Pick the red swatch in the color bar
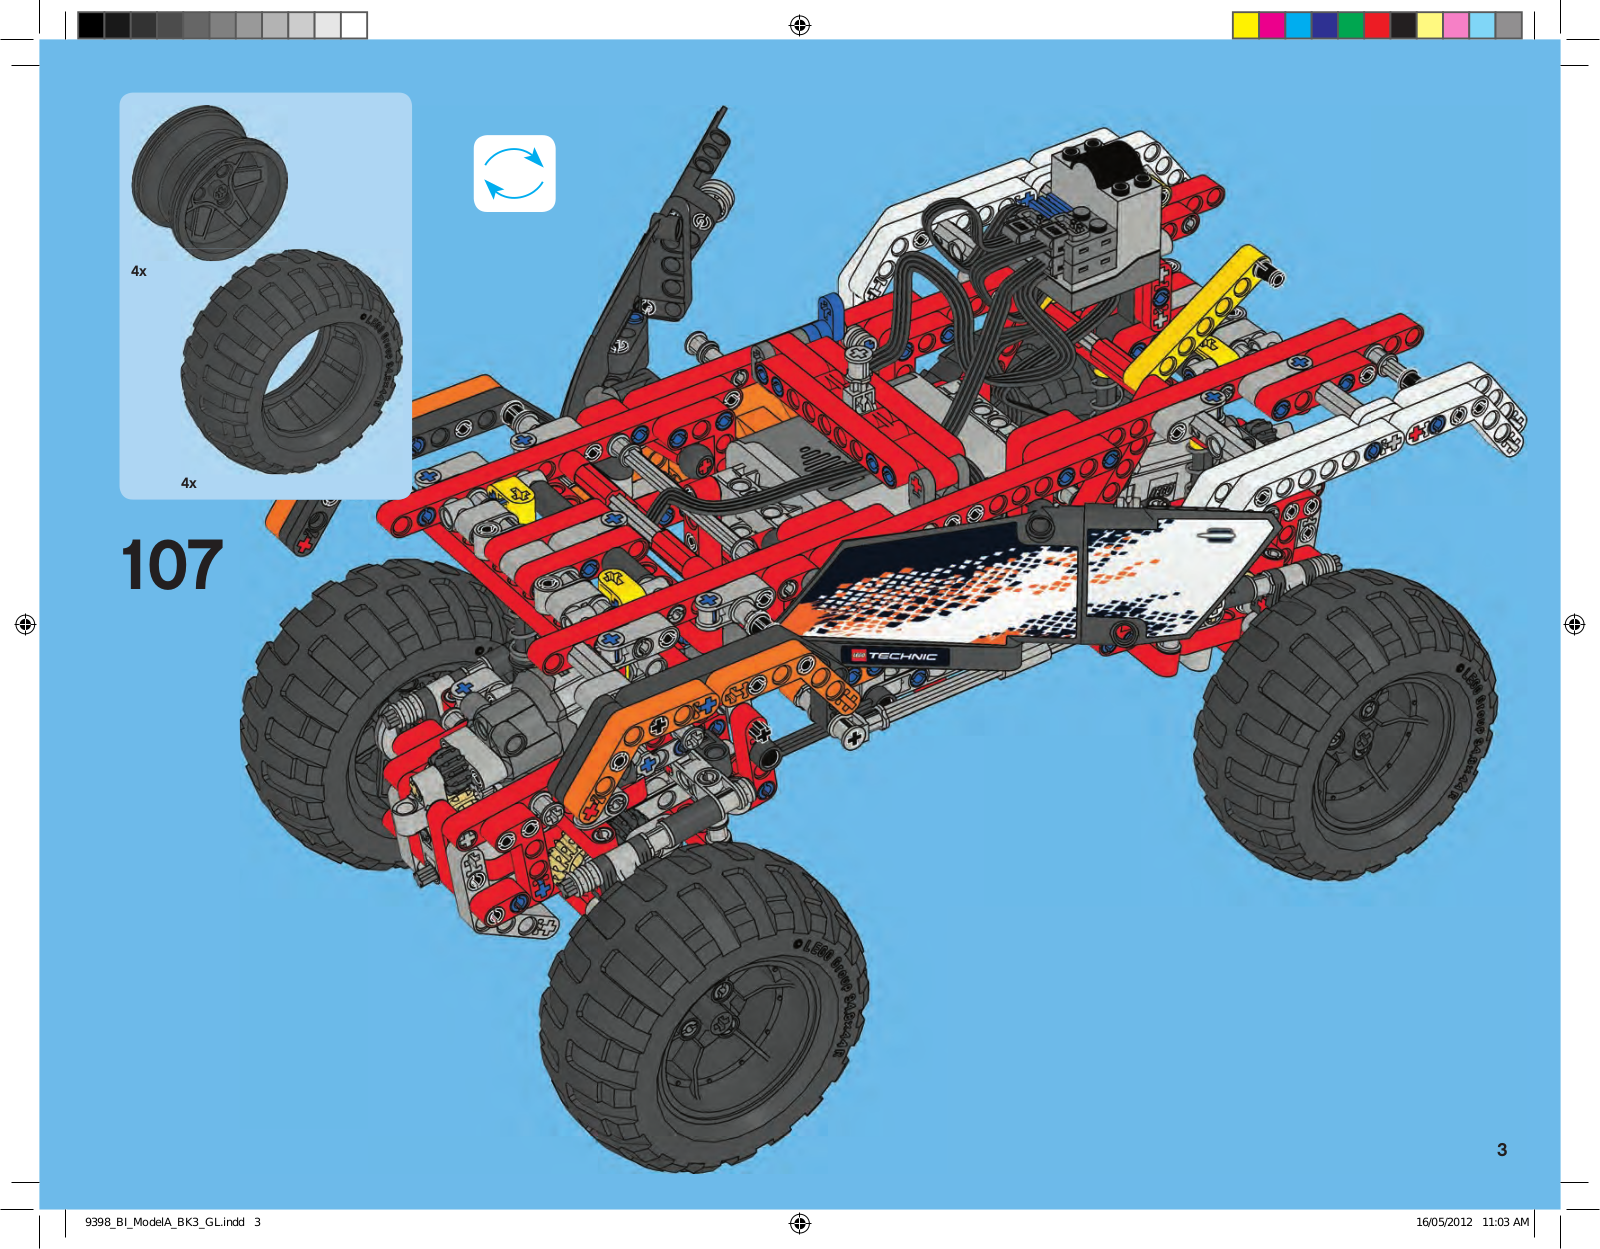Screen dimensions: 1600x1249 pyautogui.click(x=1378, y=25)
